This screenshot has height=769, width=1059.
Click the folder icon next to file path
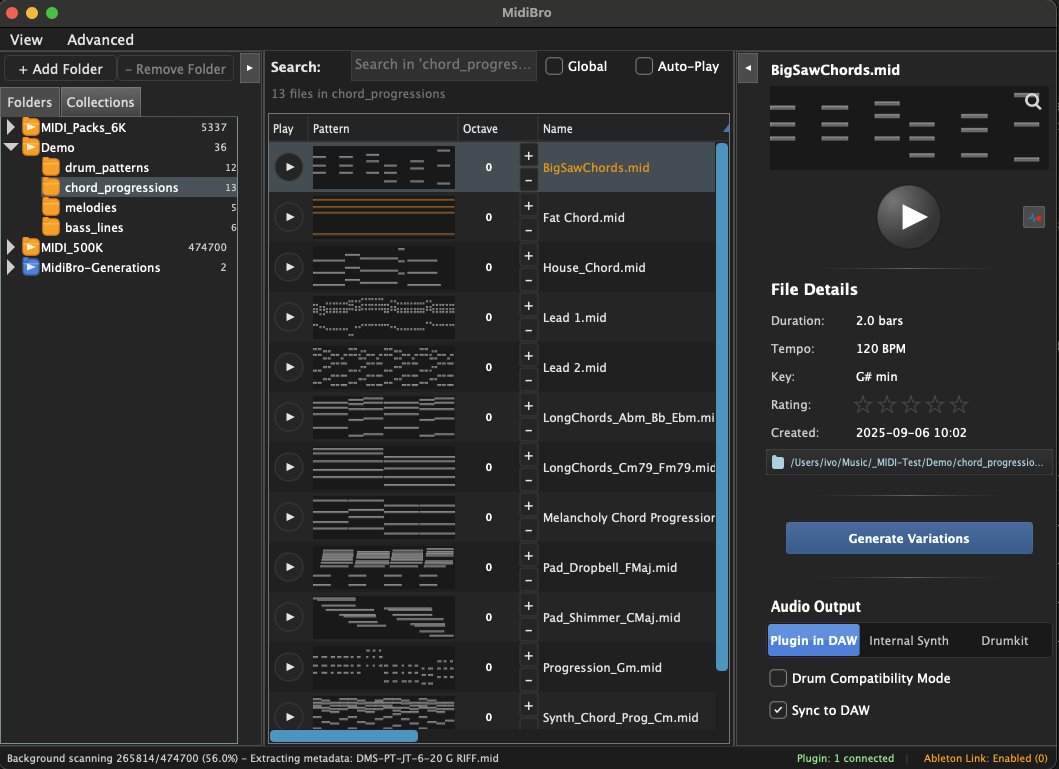pyautogui.click(x=778, y=463)
